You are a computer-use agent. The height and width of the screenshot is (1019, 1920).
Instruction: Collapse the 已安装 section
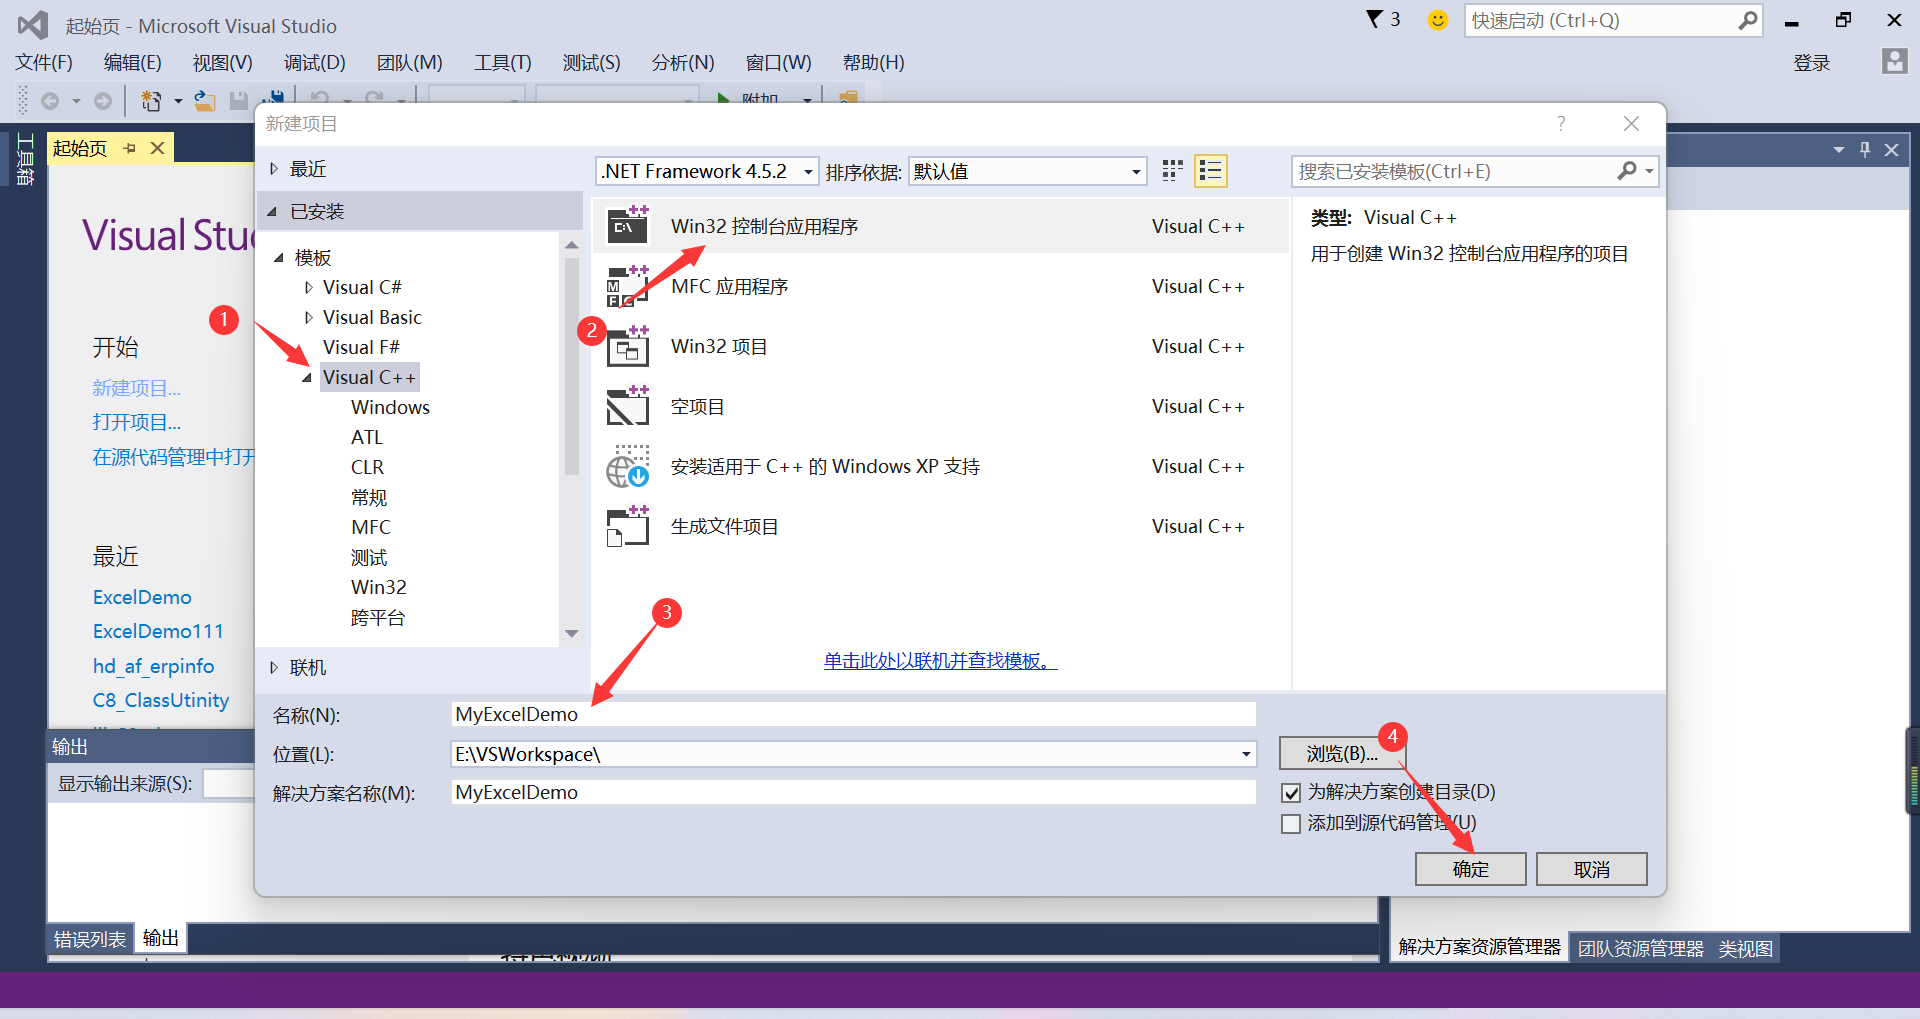[272, 211]
